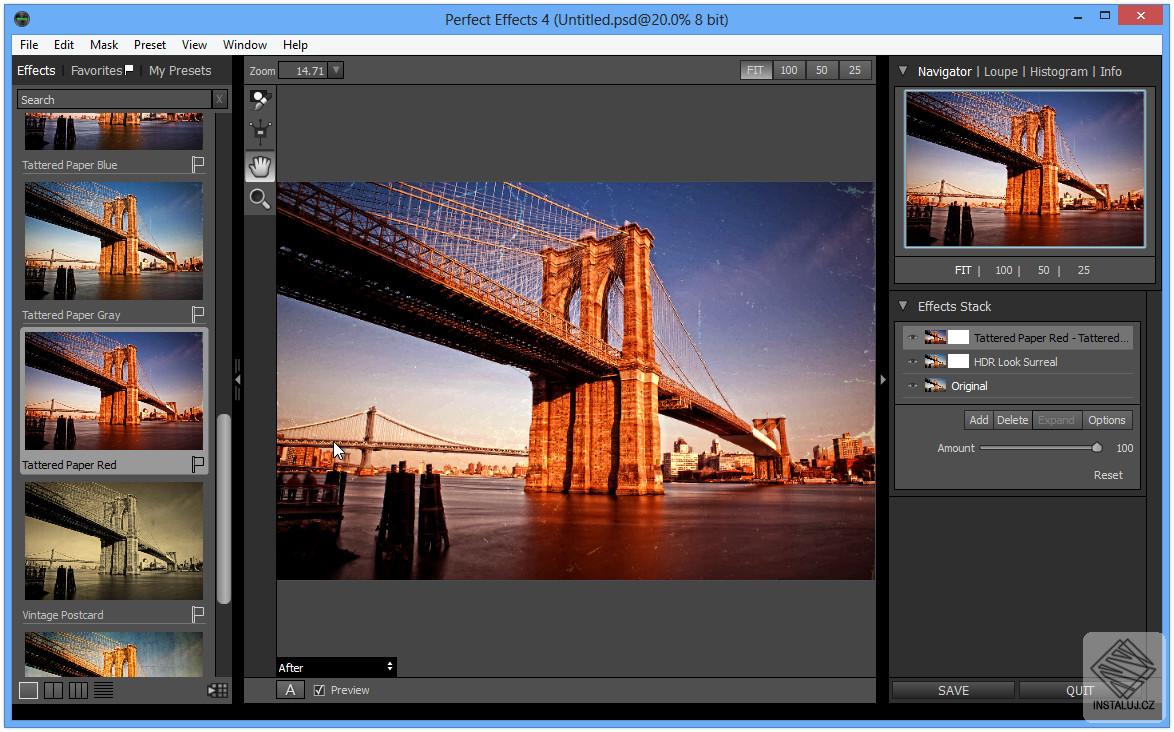Select the masking brush tool

click(x=260, y=100)
